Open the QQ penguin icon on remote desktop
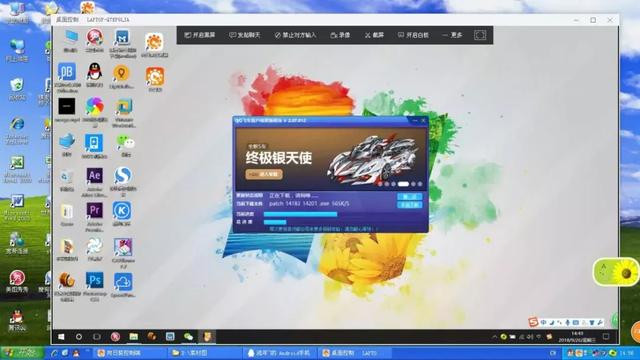Screen dimensions: 640x360 94,72
